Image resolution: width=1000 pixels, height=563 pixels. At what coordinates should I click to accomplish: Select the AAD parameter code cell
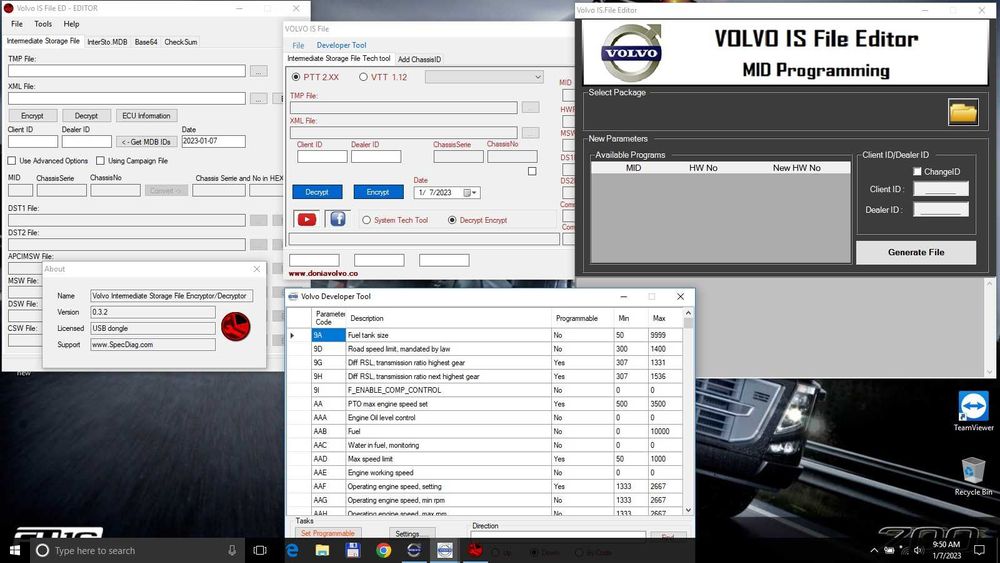(x=328, y=458)
